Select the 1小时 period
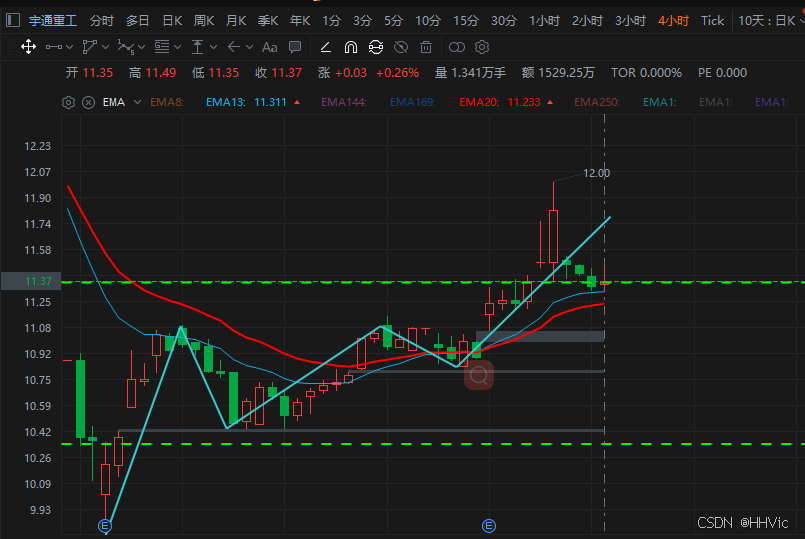Image resolution: width=805 pixels, height=539 pixels. pos(544,21)
